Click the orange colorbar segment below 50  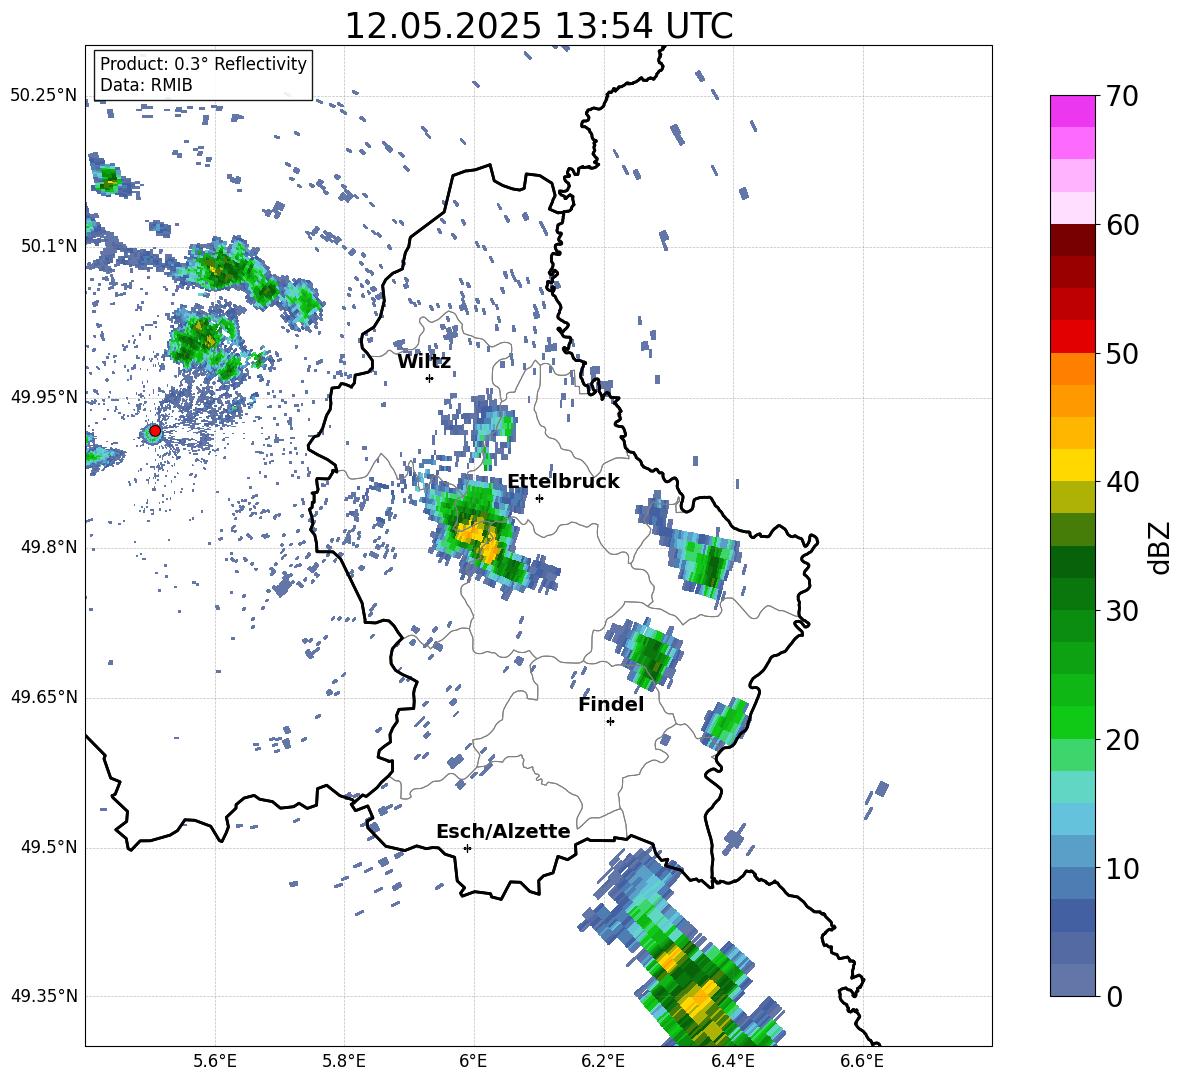coord(1072,369)
